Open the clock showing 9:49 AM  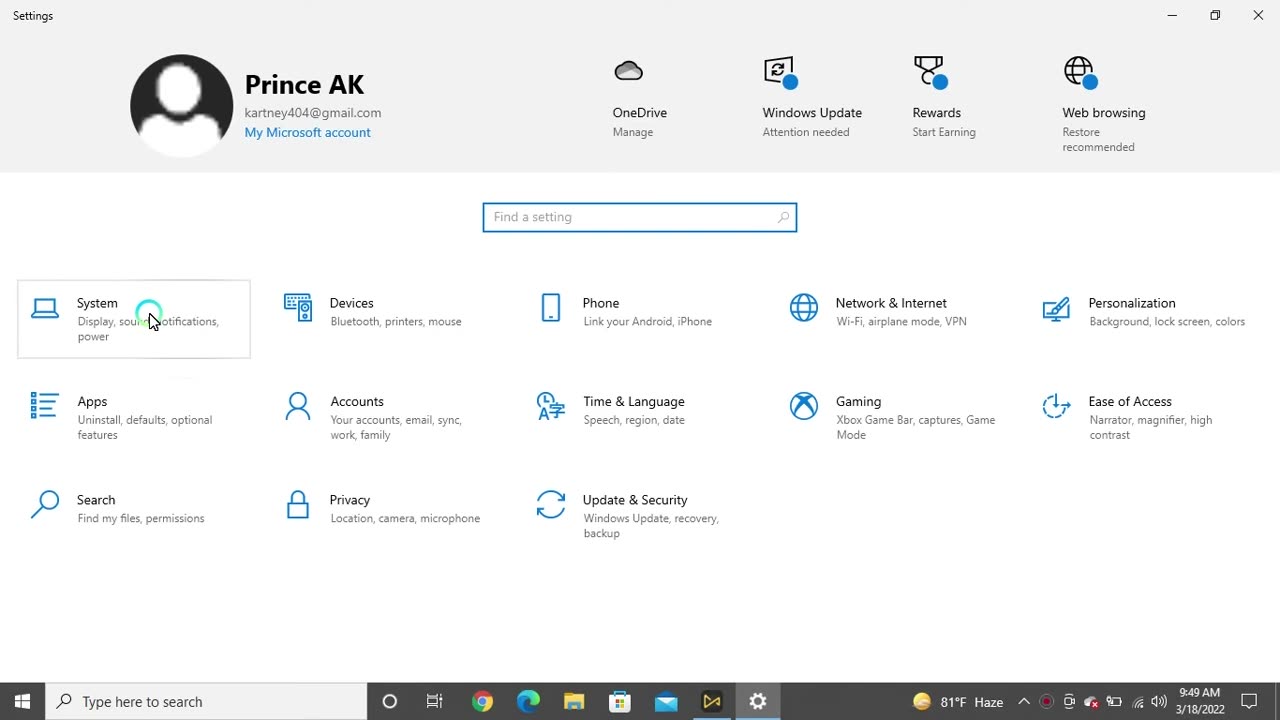click(1200, 701)
